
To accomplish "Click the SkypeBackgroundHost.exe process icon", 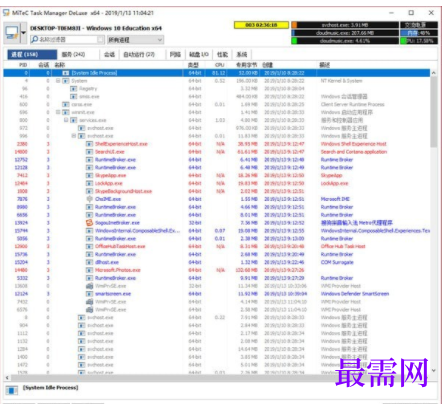I will pyautogui.click(x=89, y=191).
